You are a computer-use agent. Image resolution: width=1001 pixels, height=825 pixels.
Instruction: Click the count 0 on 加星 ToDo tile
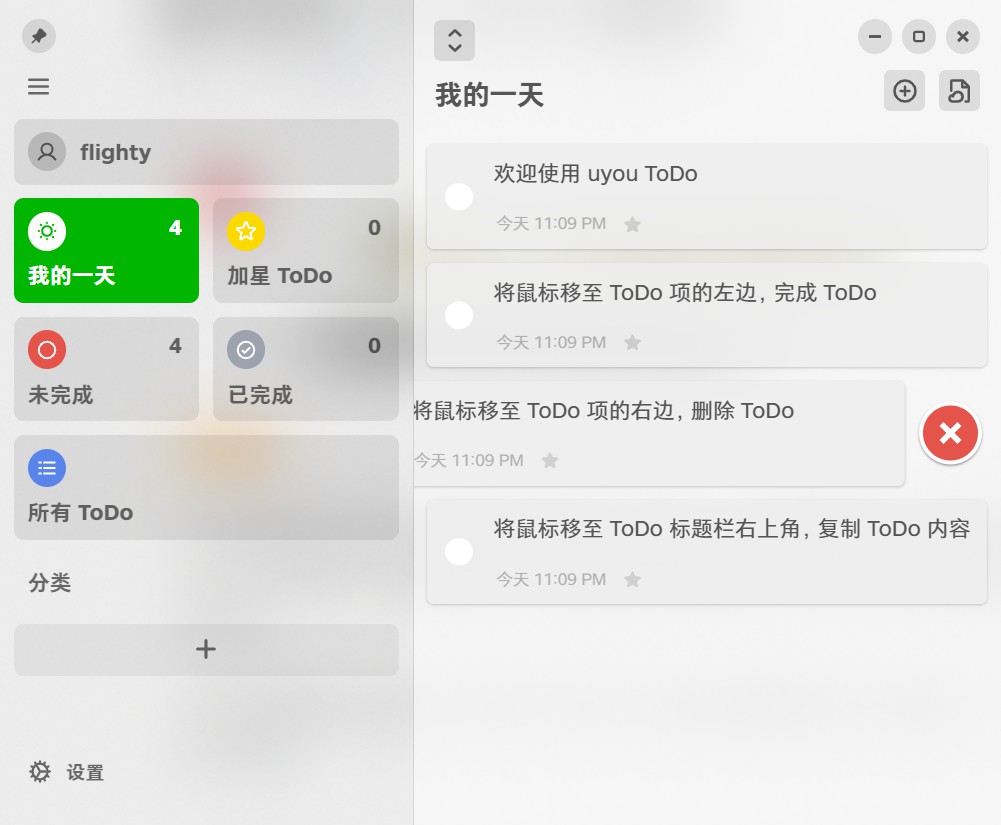coord(374,228)
